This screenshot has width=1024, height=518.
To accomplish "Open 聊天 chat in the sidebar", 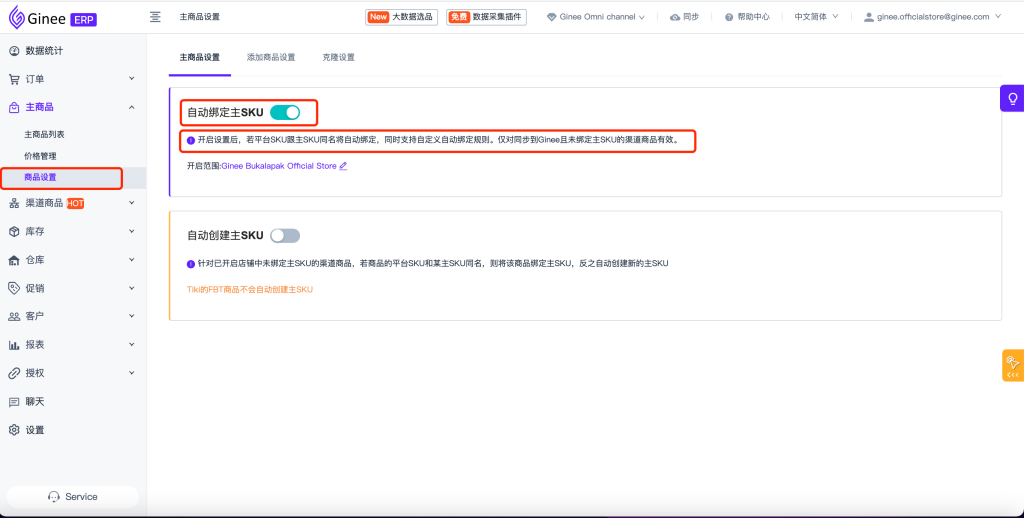I will (x=35, y=401).
